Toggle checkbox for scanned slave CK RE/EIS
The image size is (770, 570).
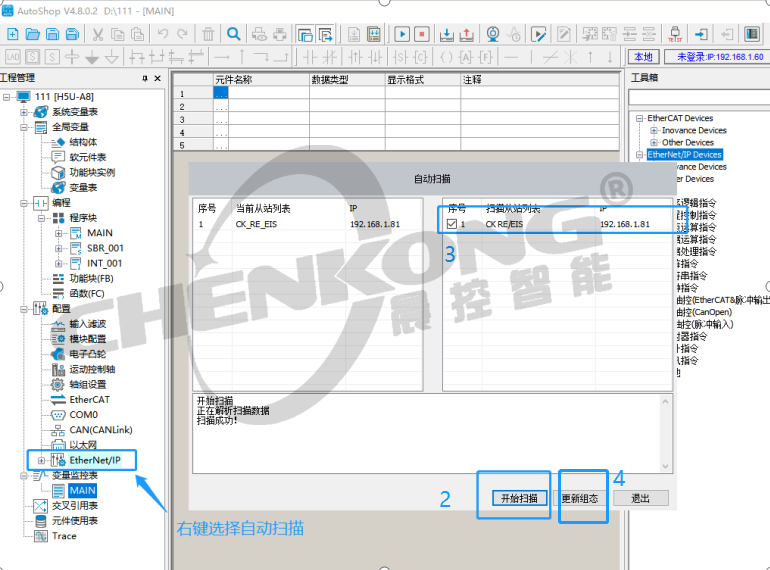452,224
